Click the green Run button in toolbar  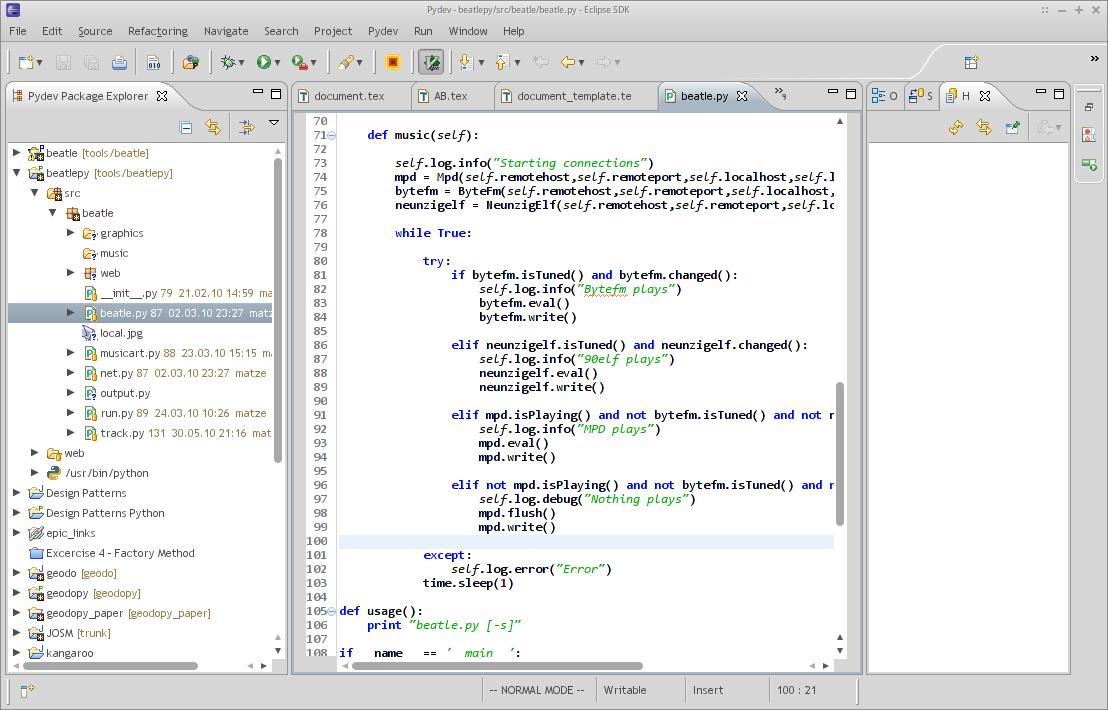click(264, 62)
